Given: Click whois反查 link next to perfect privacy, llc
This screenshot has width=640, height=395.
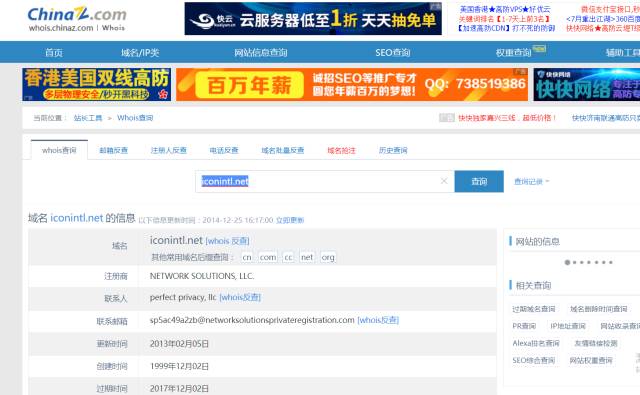Looking at the screenshot, I should (240, 297).
